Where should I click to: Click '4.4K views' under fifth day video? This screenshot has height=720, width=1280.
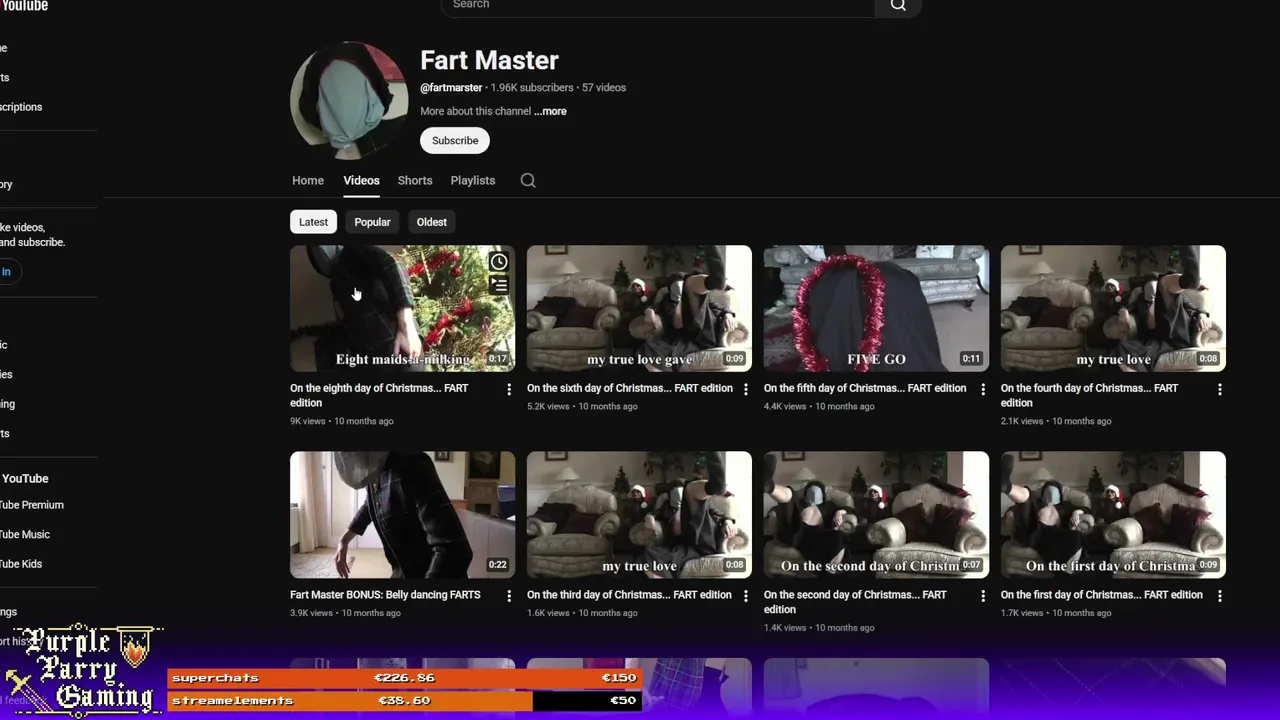pos(785,406)
